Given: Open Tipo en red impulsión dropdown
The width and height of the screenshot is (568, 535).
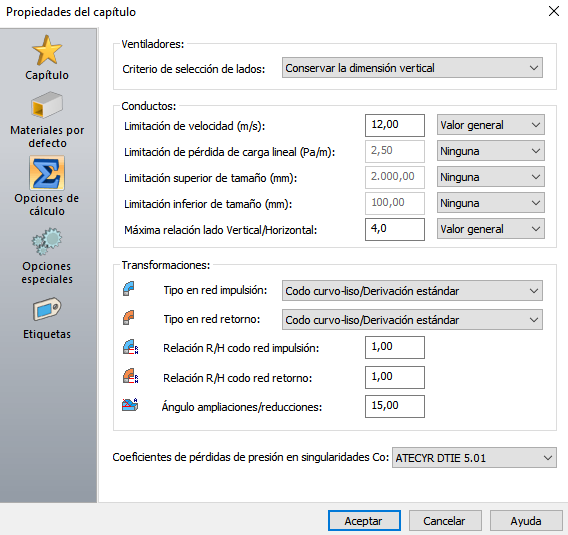Looking at the screenshot, I should [x=412, y=291].
